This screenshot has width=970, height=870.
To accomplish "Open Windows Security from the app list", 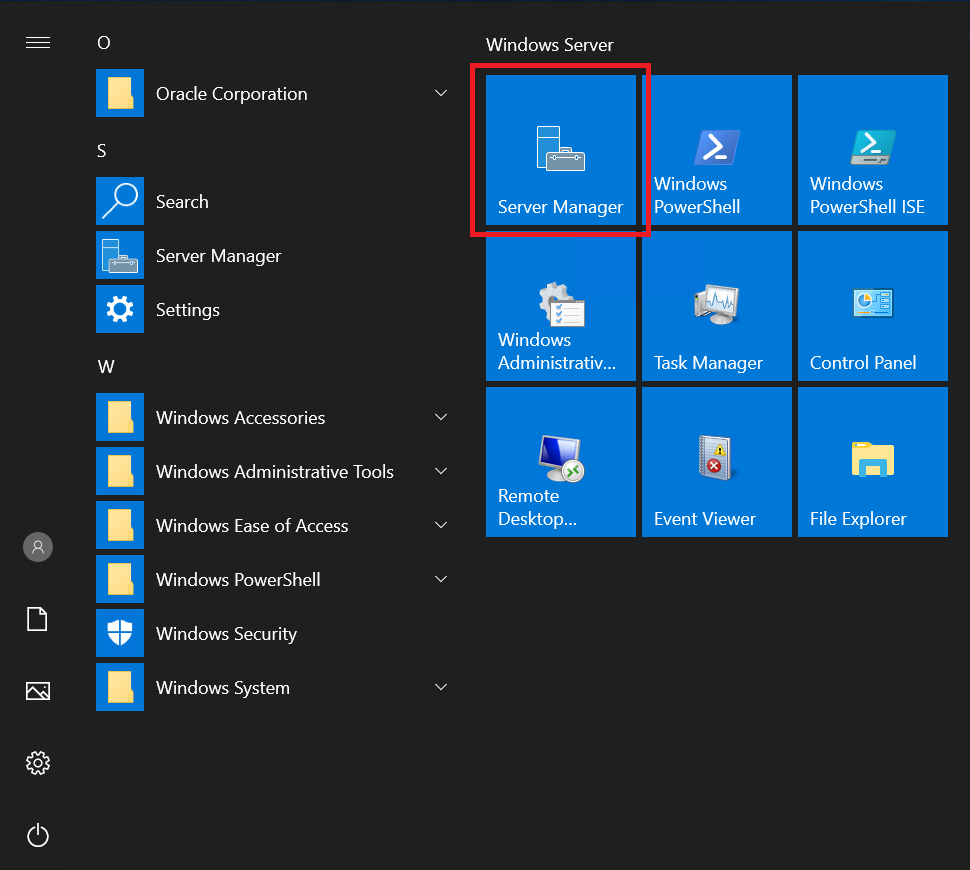I will point(226,634).
